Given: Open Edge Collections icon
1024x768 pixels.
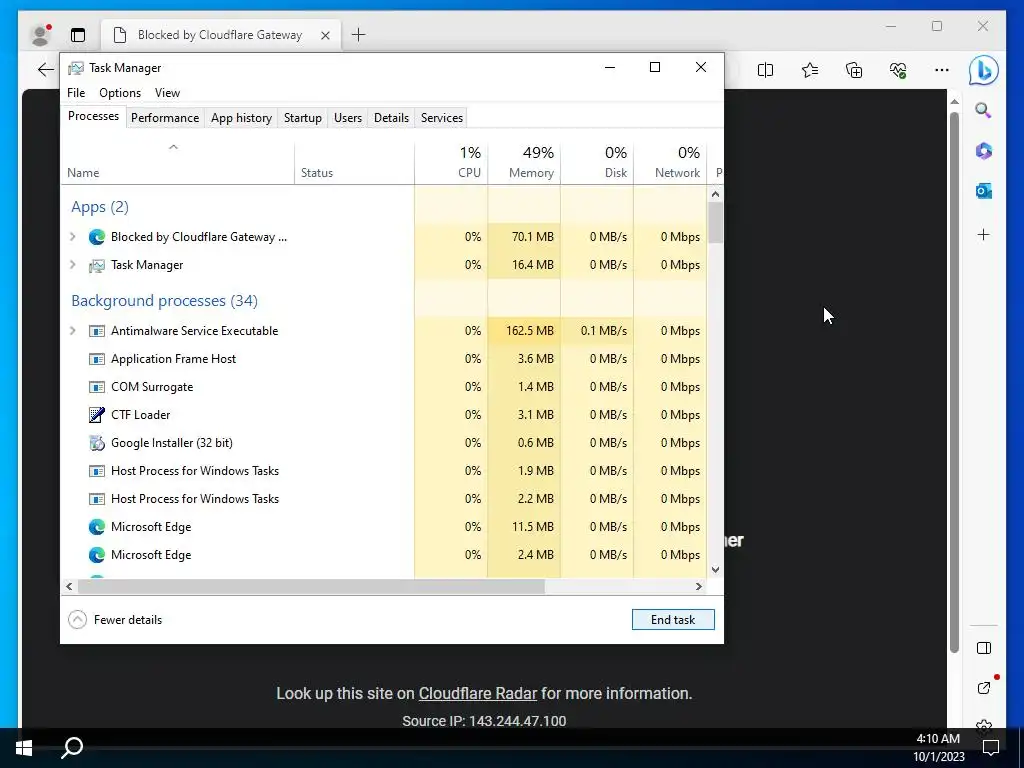Looking at the screenshot, I should click(x=854, y=70).
